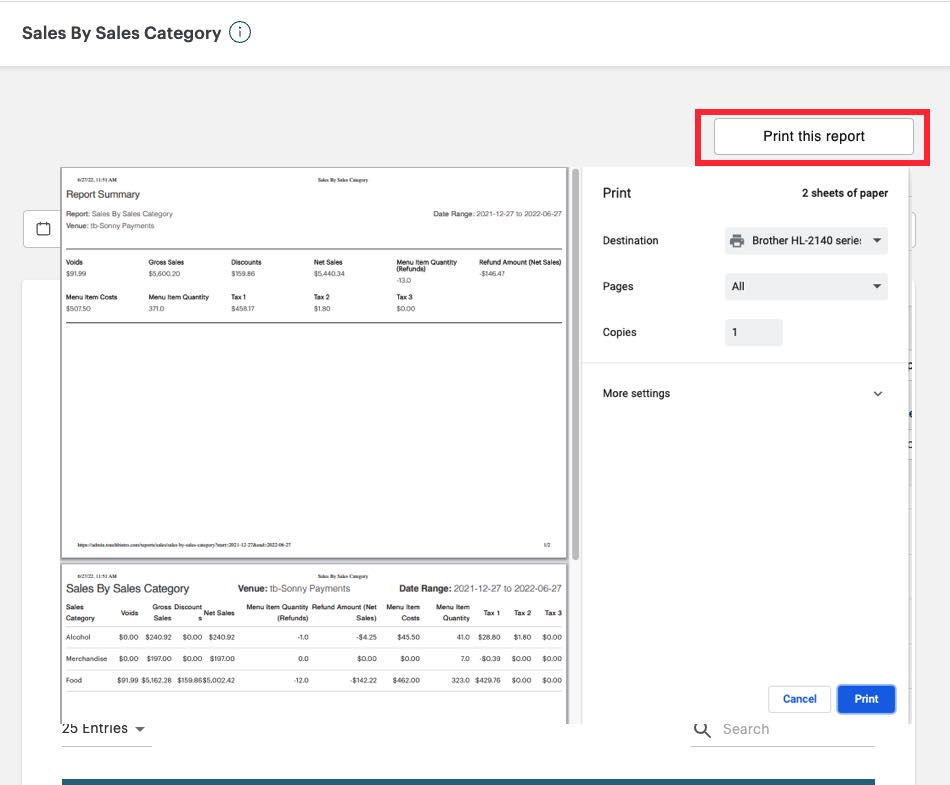
Task: Click the printer icon in the Destination field
Action: (737, 240)
